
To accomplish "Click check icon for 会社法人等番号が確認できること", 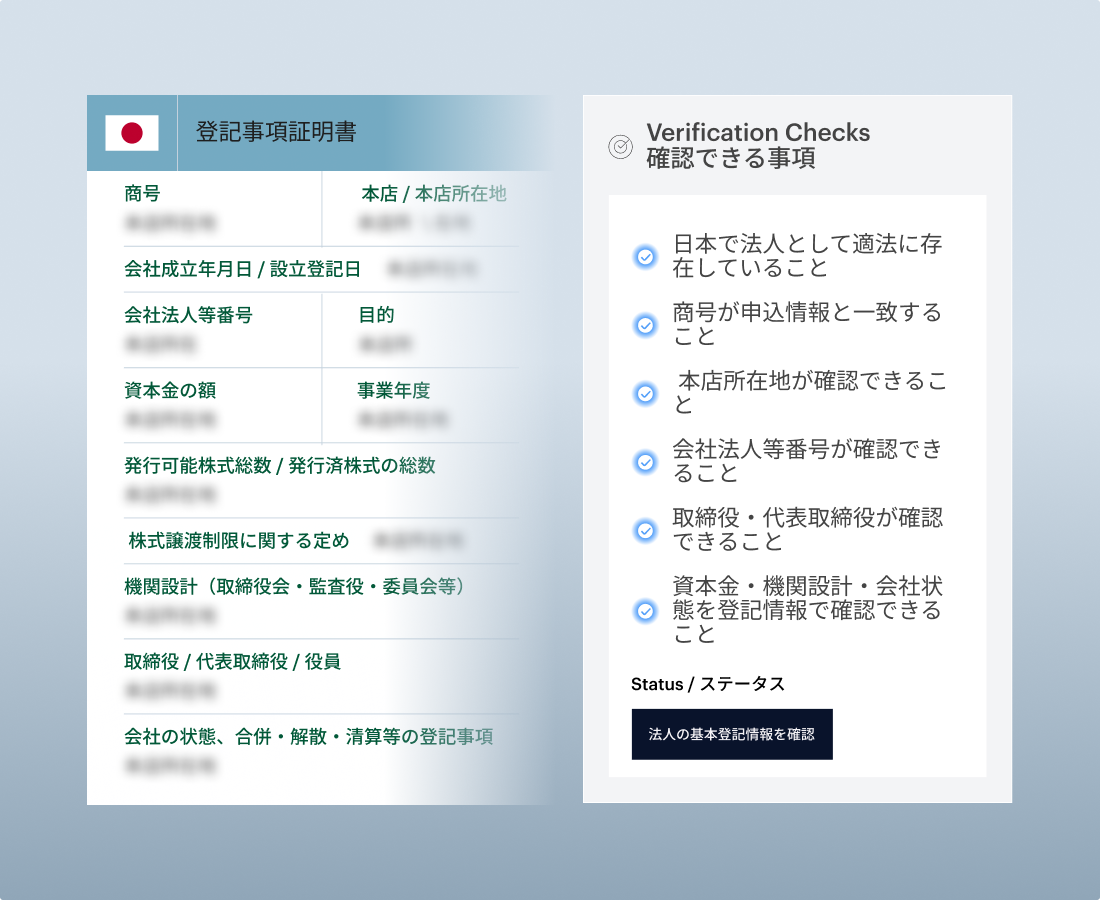I will click(x=646, y=461).
